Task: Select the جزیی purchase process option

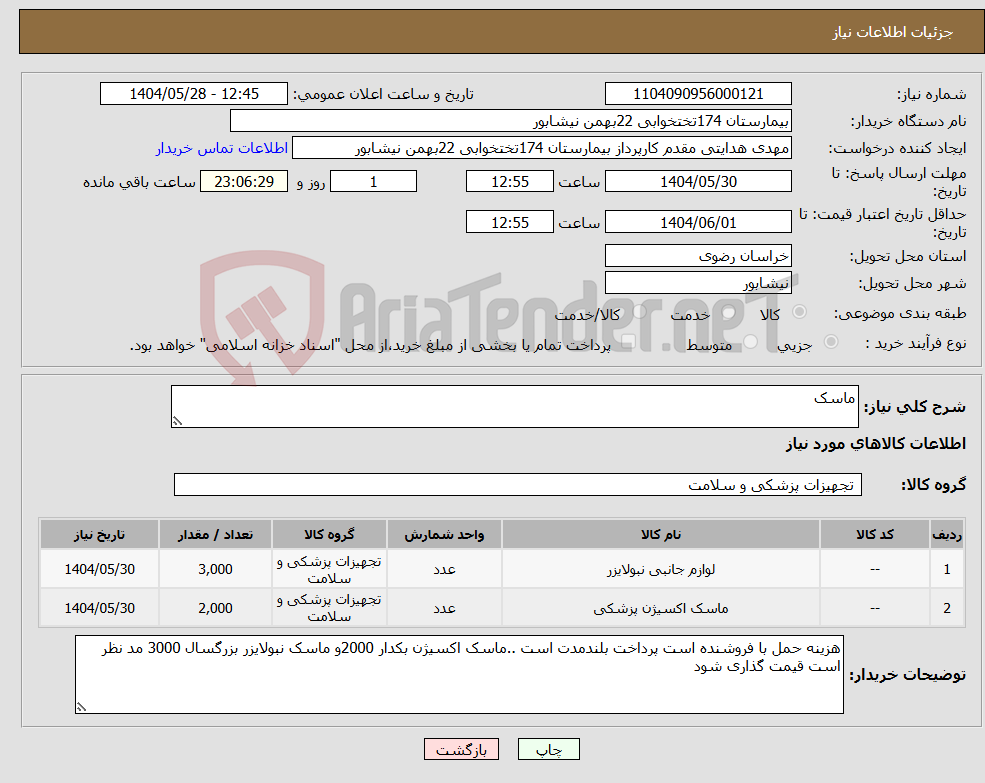Action: click(x=832, y=340)
